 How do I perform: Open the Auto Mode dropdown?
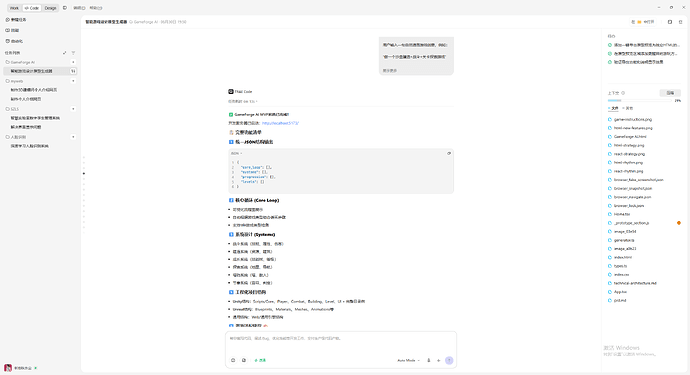pos(408,360)
